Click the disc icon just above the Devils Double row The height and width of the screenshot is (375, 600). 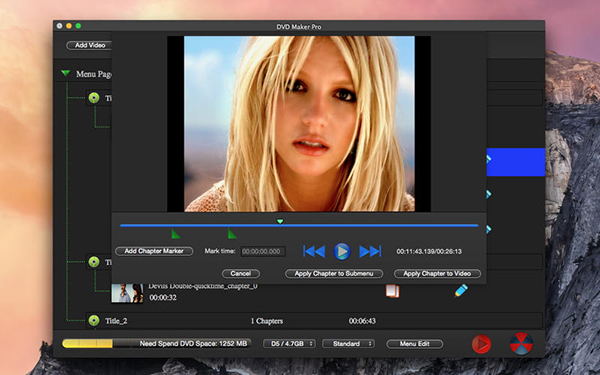[x=94, y=262]
